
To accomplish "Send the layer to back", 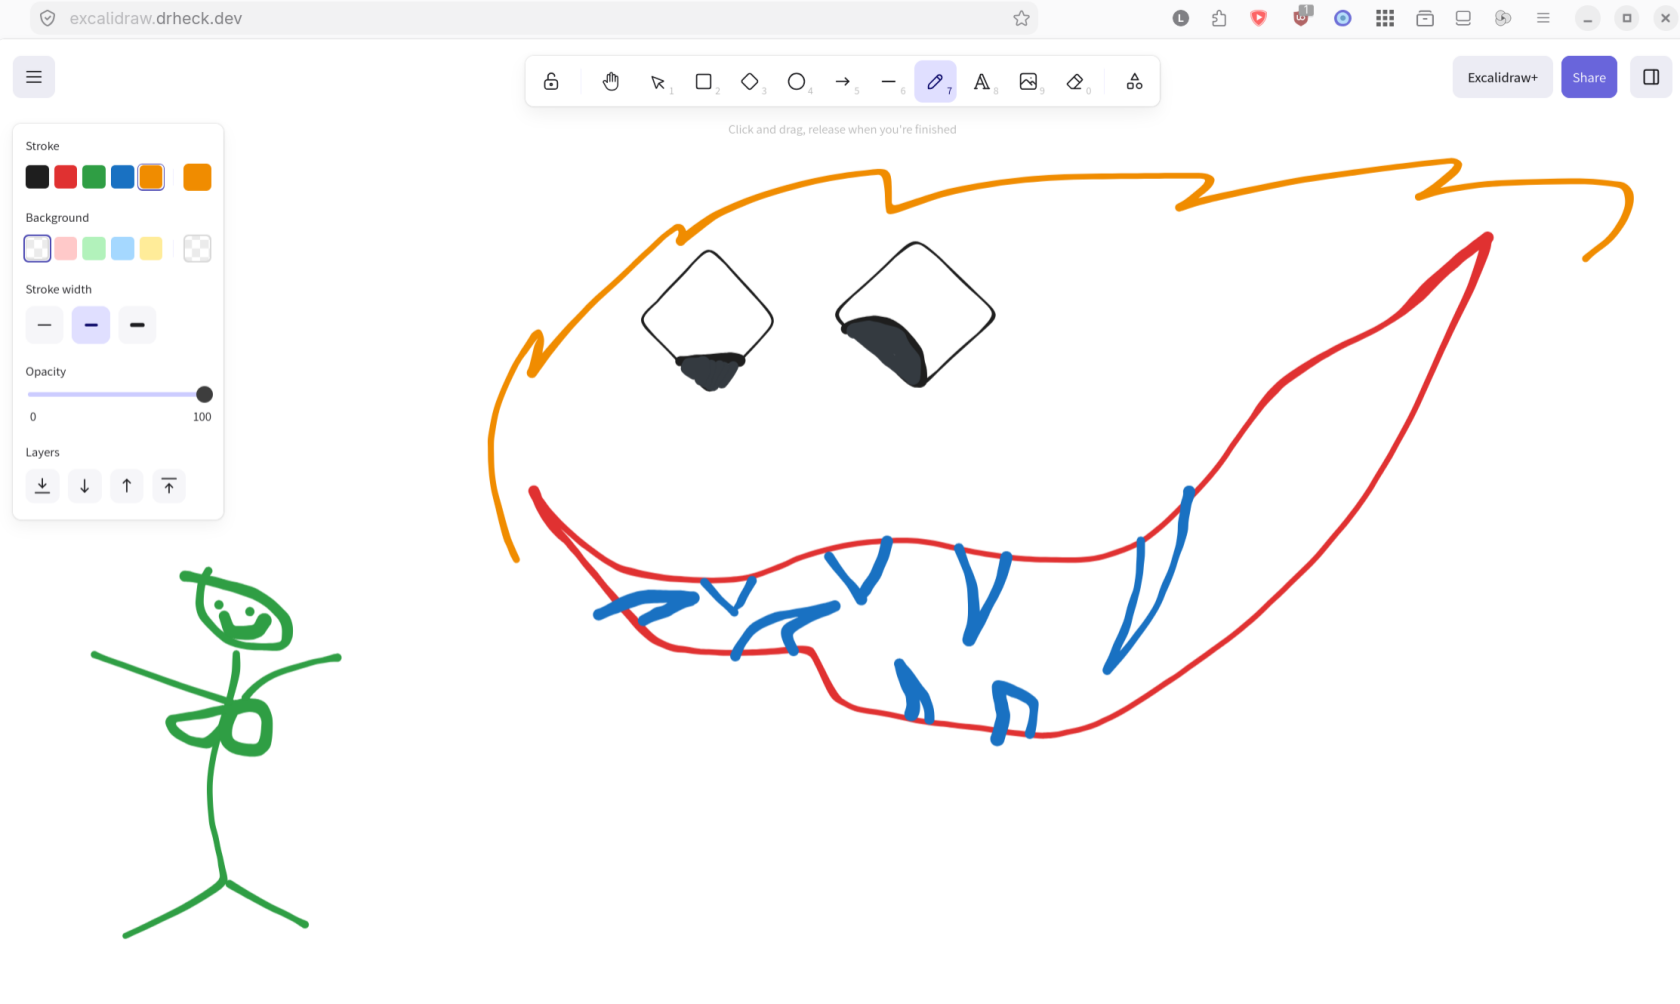I will (x=42, y=486).
